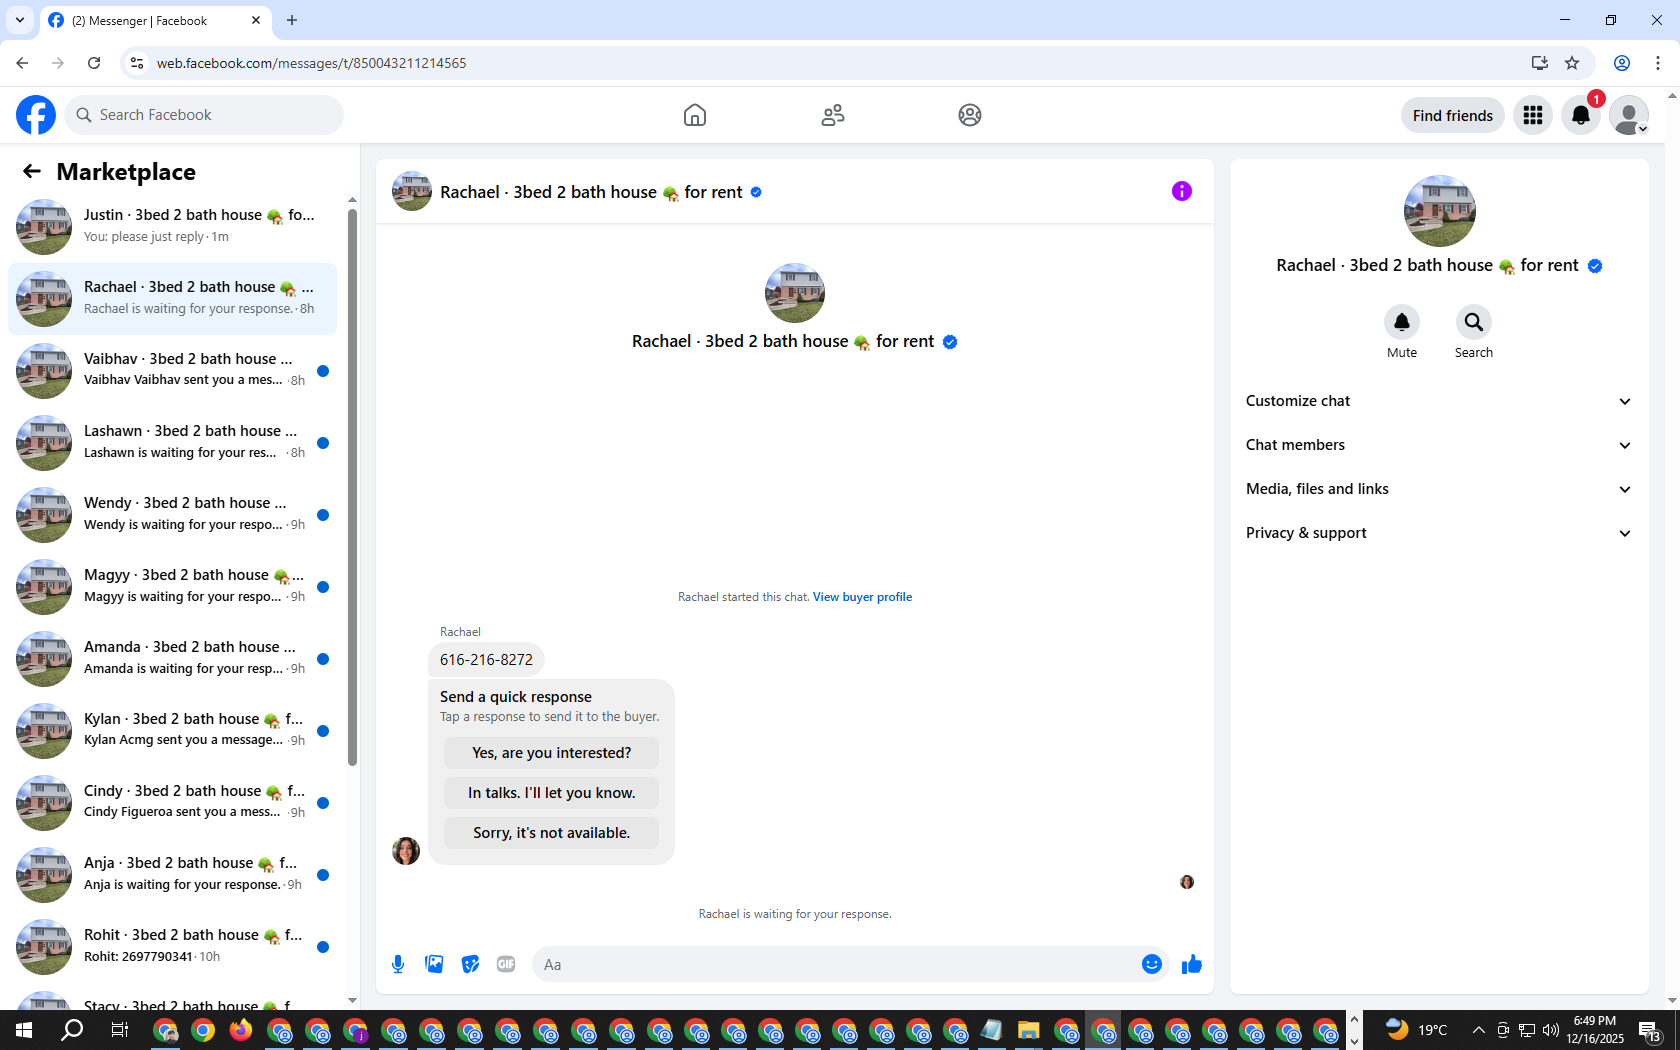Open the Chrome three-dot menu
Image resolution: width=1680 pixels, height=1050 pixels.
coord(1658,63)
